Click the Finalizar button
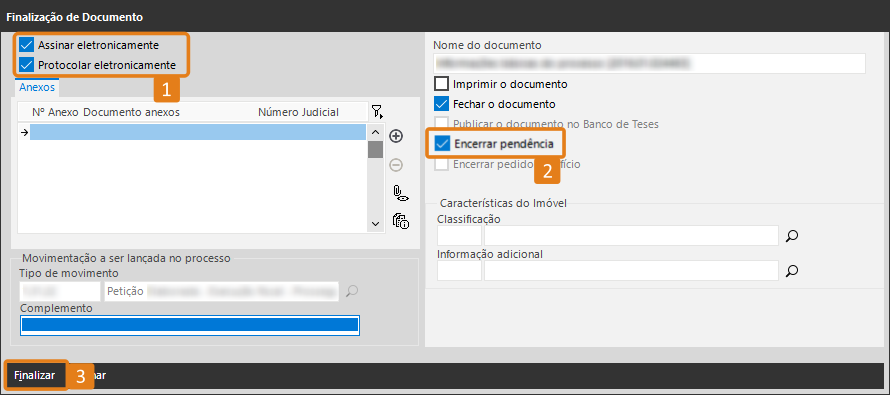This screenshot has width=890, height=395. tap(35, 375)
